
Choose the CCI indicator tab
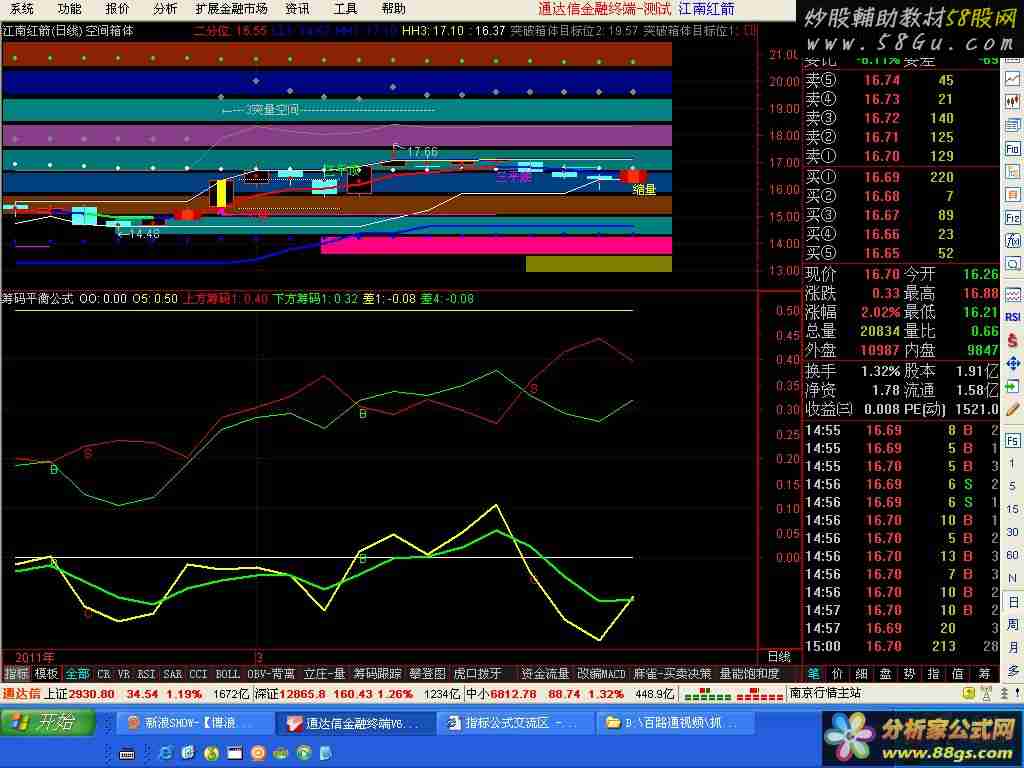[198, 673]
